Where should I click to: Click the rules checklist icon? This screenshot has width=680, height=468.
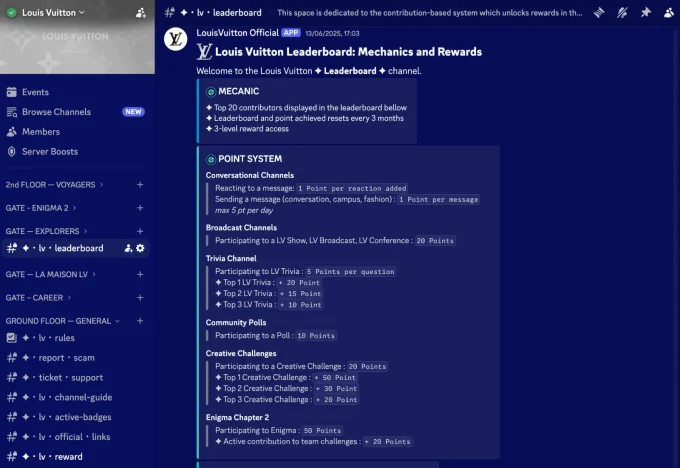pyautogui.click(x=12, y=338)
